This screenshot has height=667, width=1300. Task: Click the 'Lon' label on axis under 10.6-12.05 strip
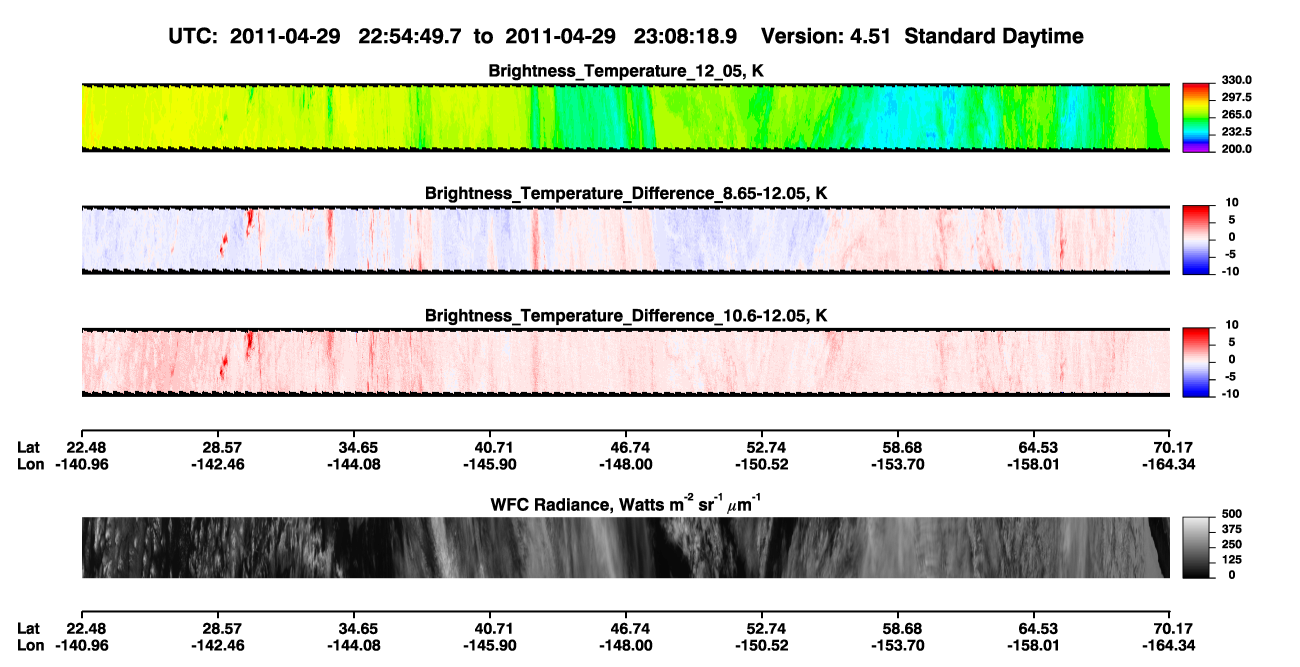coord(30,464)
